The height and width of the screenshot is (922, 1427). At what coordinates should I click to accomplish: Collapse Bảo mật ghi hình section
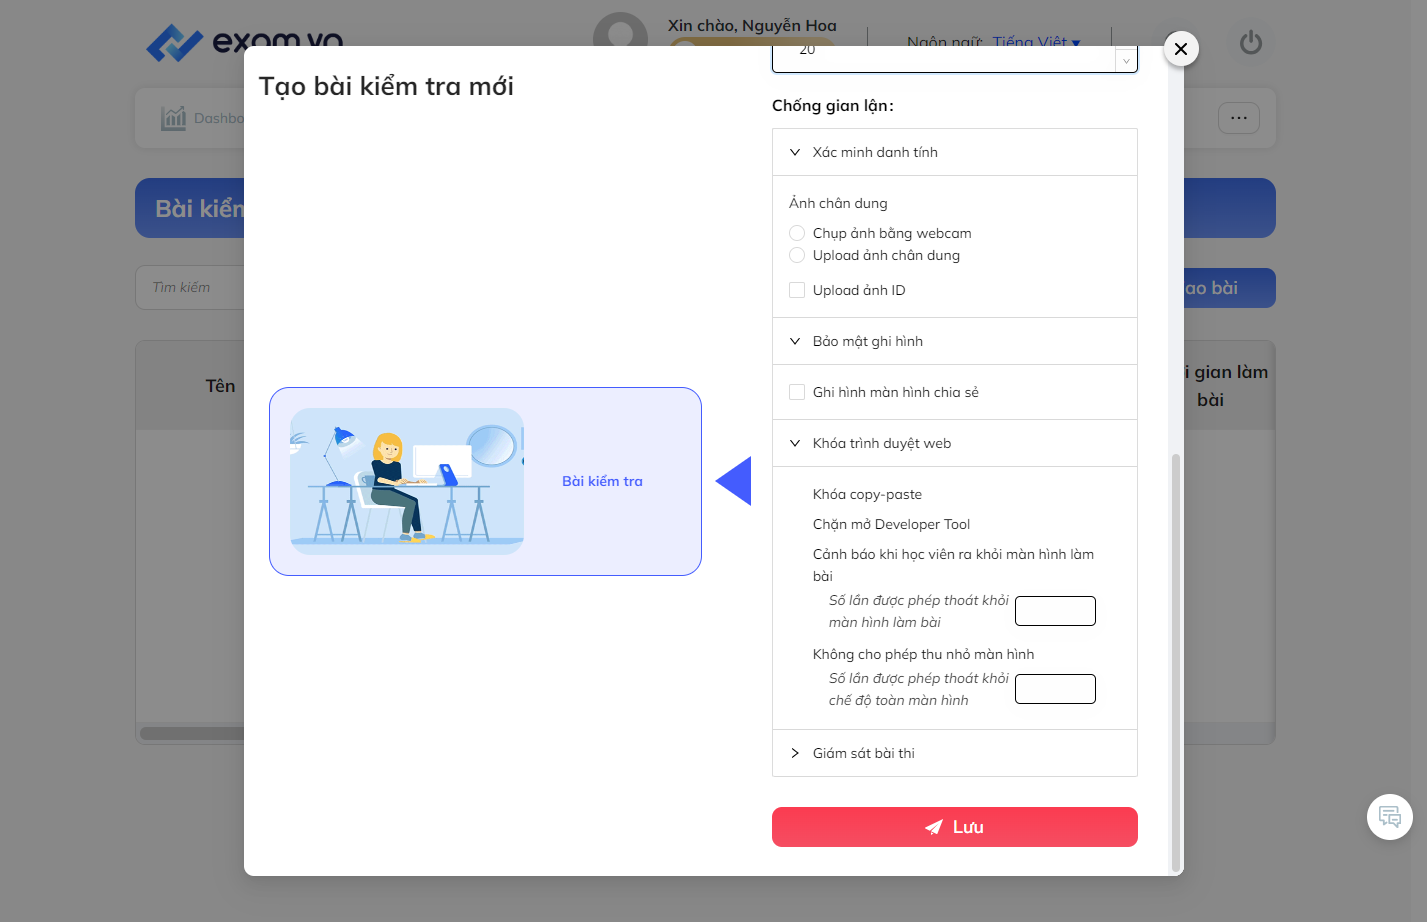[955, 341]
